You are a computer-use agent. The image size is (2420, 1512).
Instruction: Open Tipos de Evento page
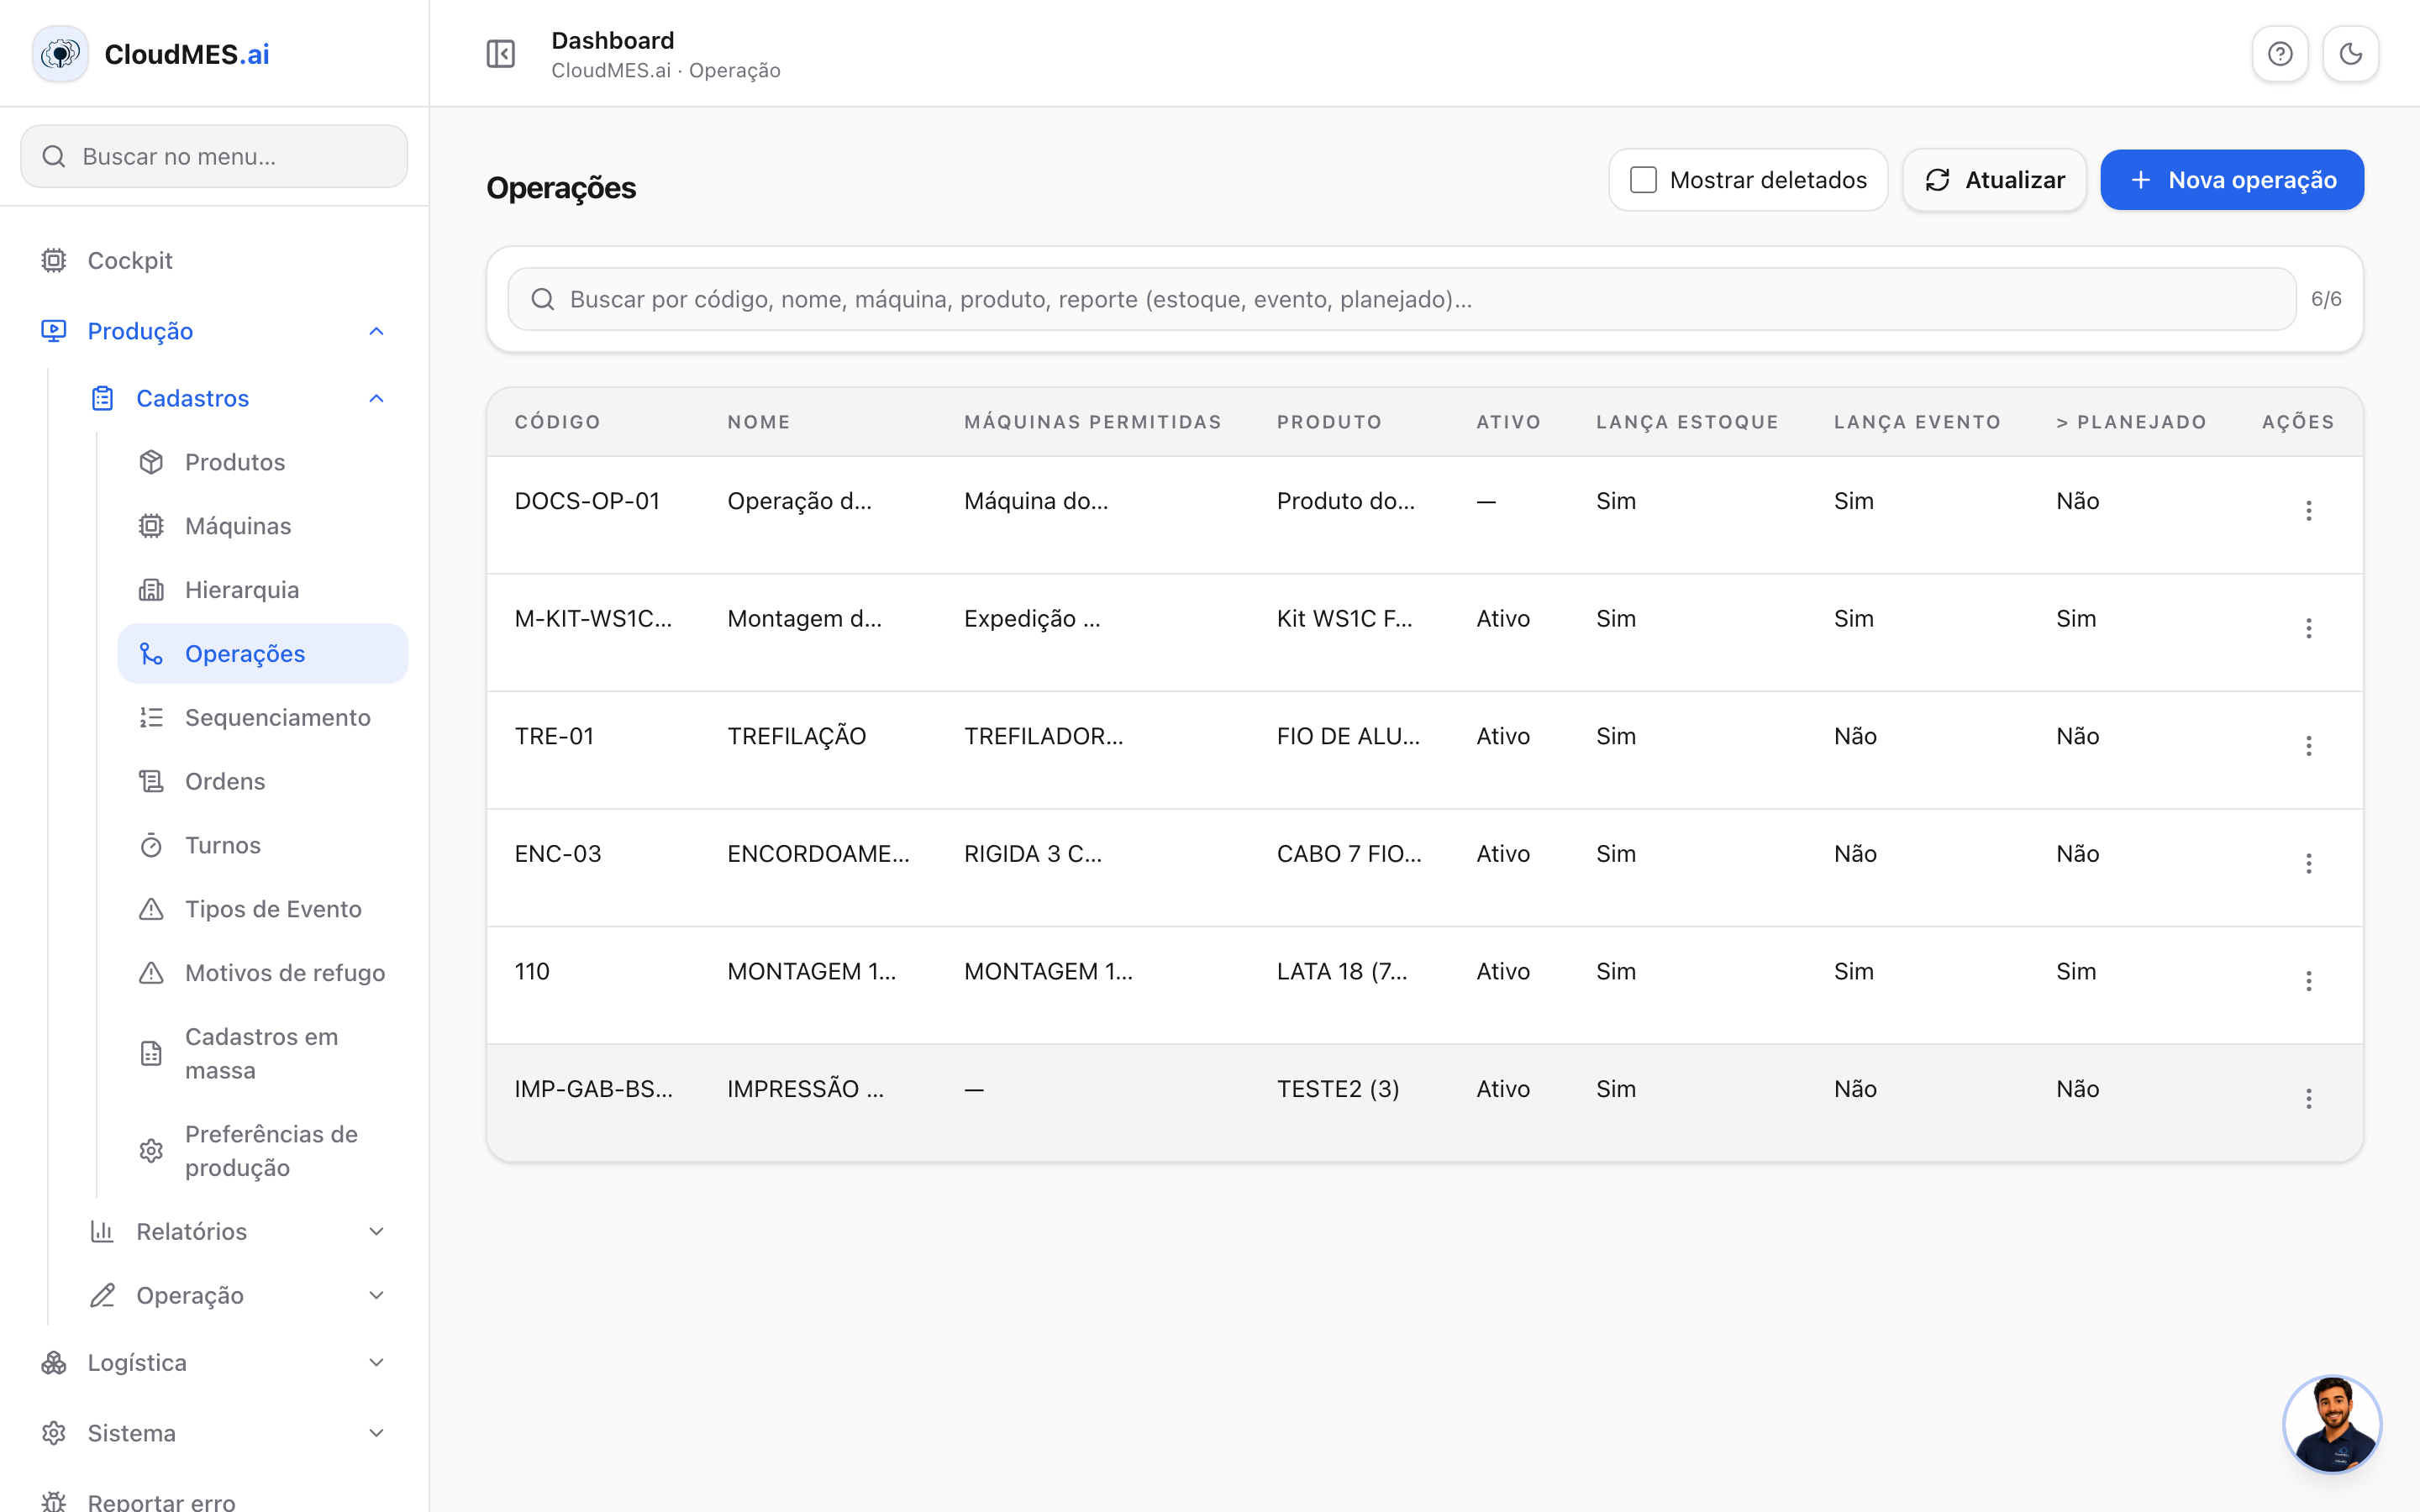[x=263, y=910]
